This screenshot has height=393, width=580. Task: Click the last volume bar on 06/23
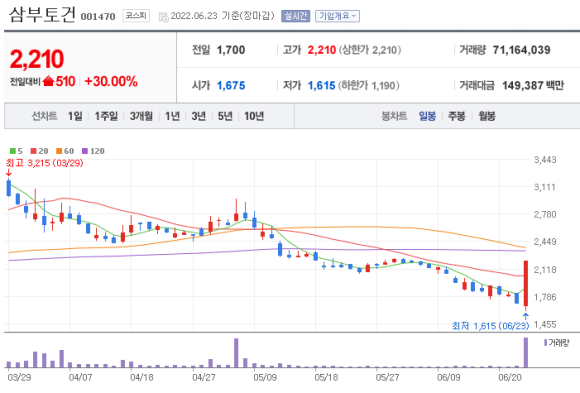pyautogui.click(x=526, y=352)
